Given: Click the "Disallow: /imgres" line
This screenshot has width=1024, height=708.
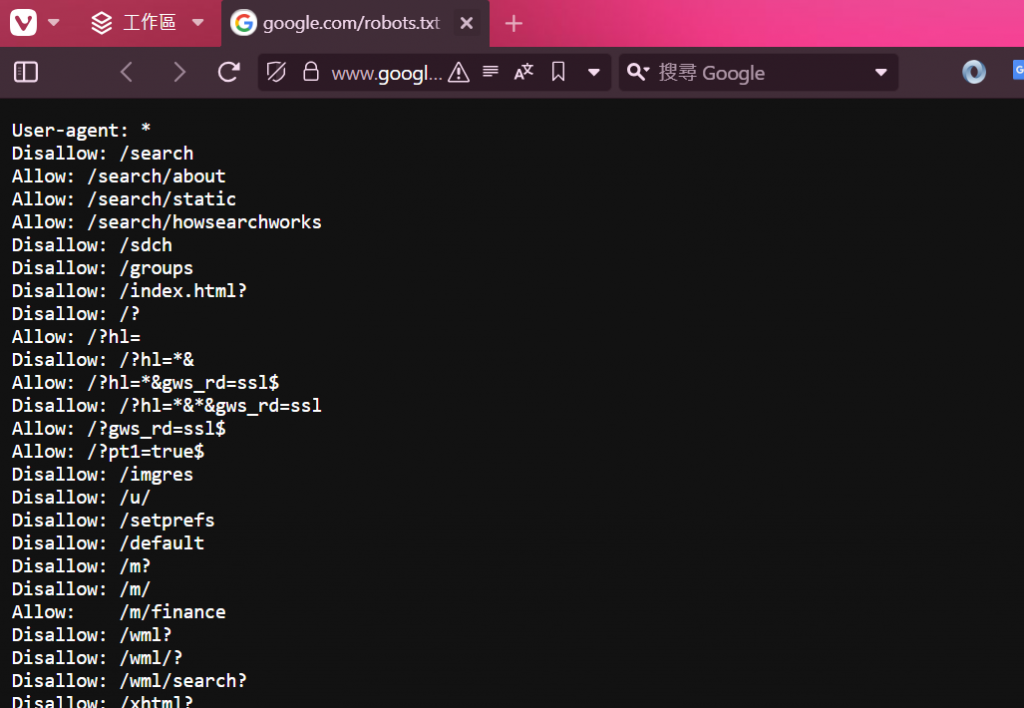Looking at the screenshot, I should pos(103,475).
